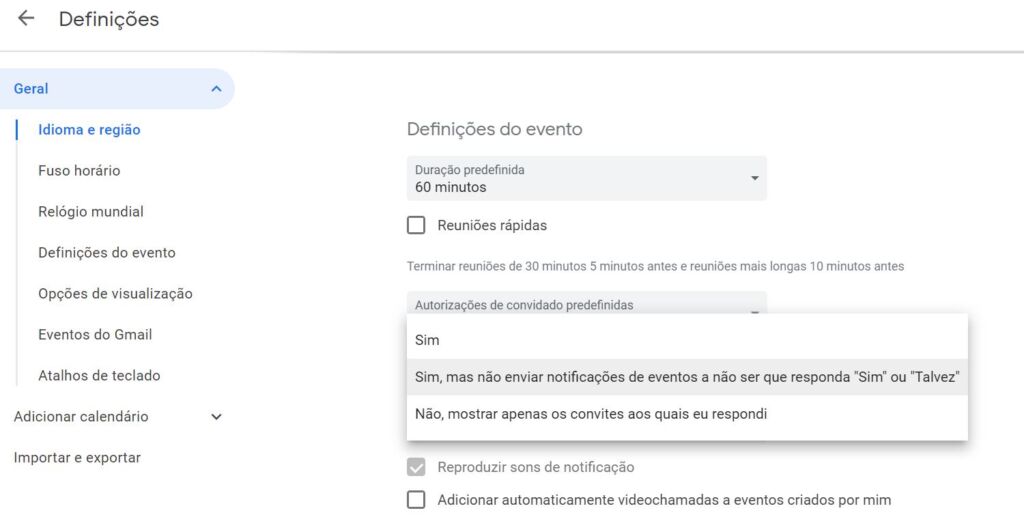Go to Fuso horário section
The width and height of the screenshot is (1024, 515).
[x=79, y=171]
